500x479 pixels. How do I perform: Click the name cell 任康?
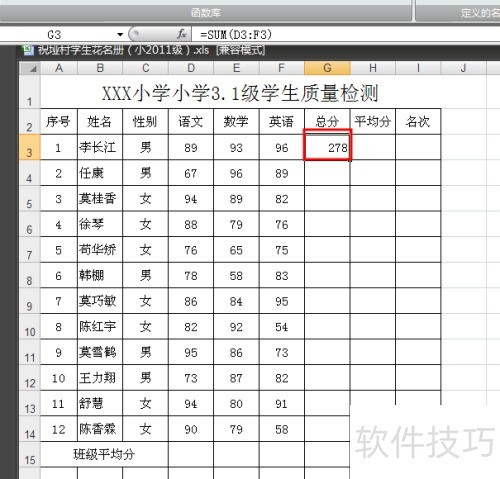click(x=100, y=173)
